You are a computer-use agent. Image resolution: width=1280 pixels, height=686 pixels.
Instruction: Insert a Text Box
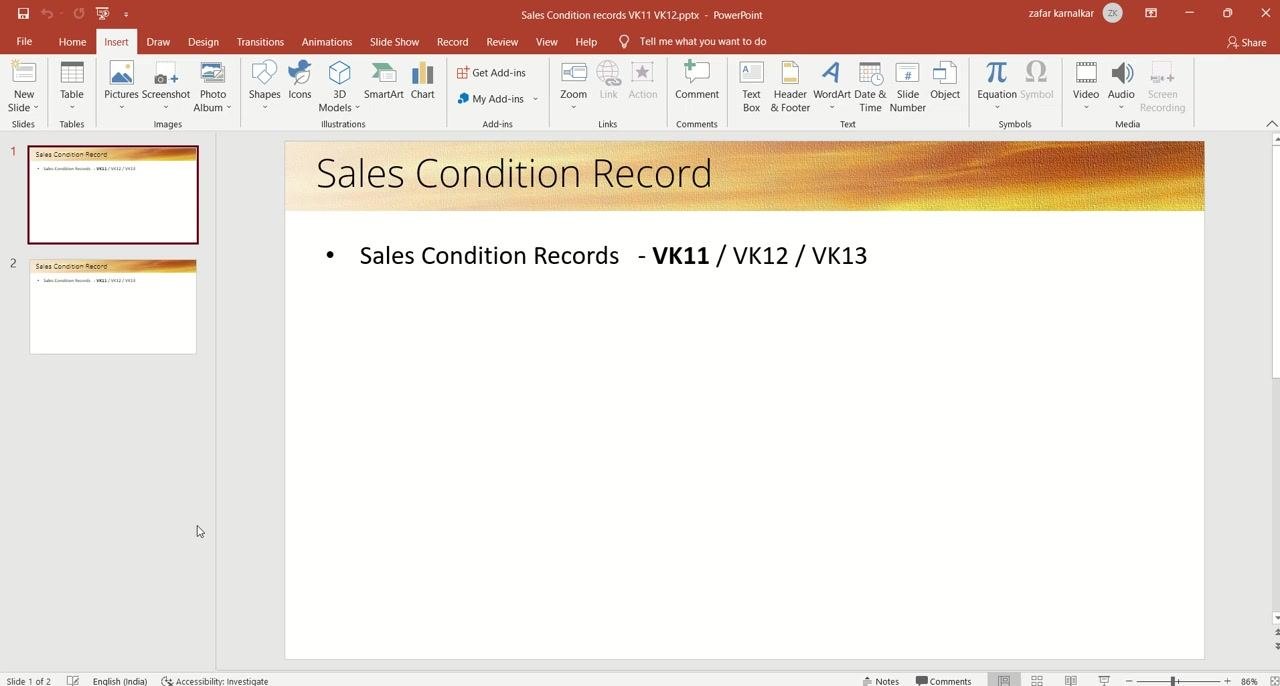coord(751,86)
